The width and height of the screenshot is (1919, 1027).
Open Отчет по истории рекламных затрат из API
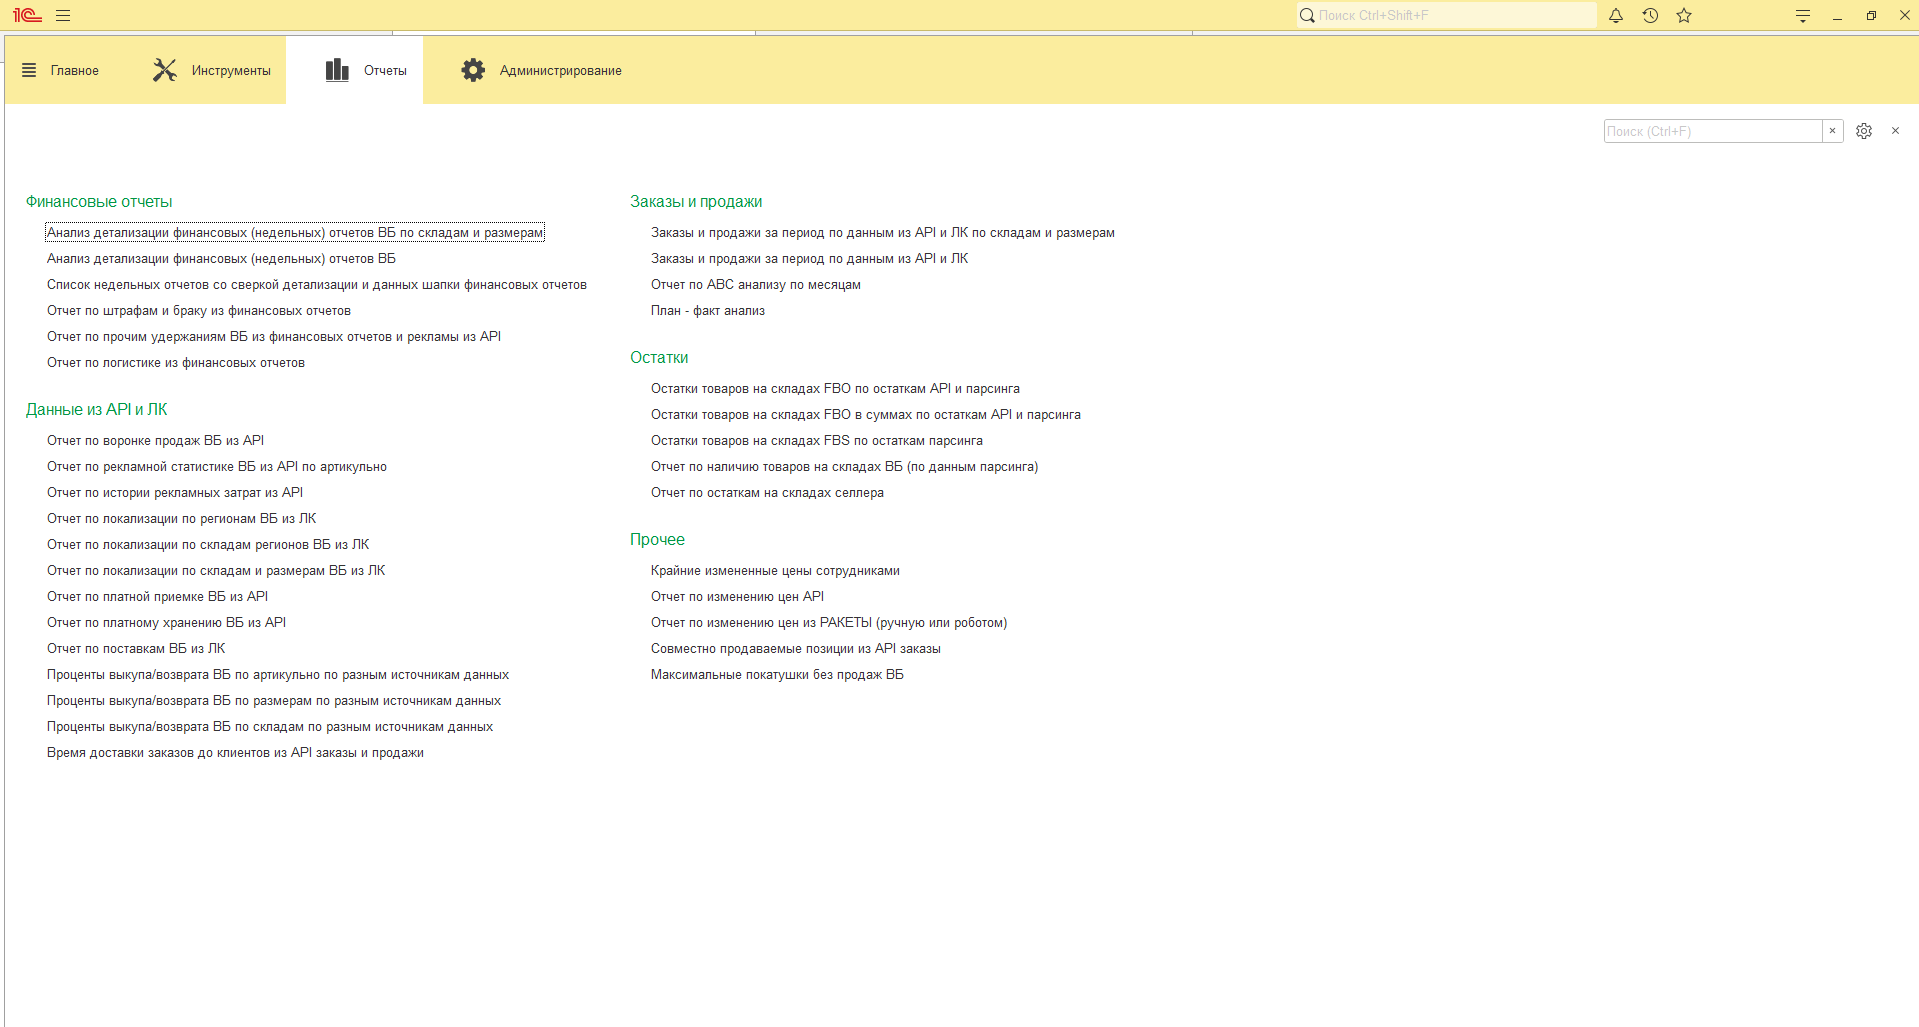[175, 492]
